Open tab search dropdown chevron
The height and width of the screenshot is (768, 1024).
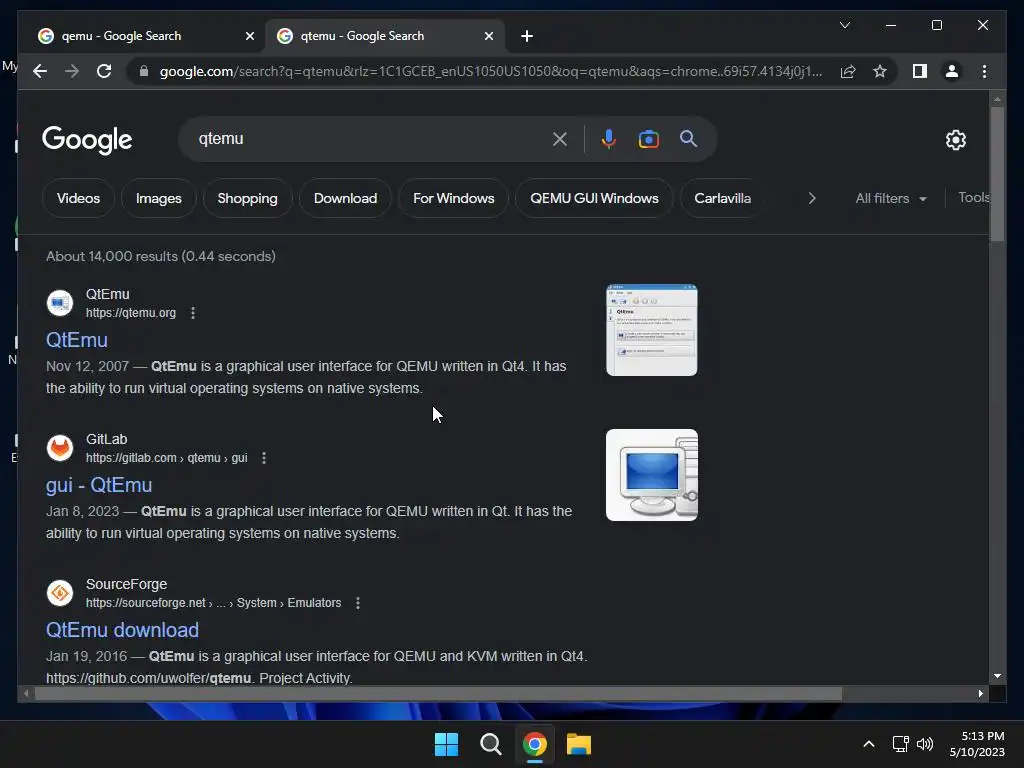(x=844, y=25)
